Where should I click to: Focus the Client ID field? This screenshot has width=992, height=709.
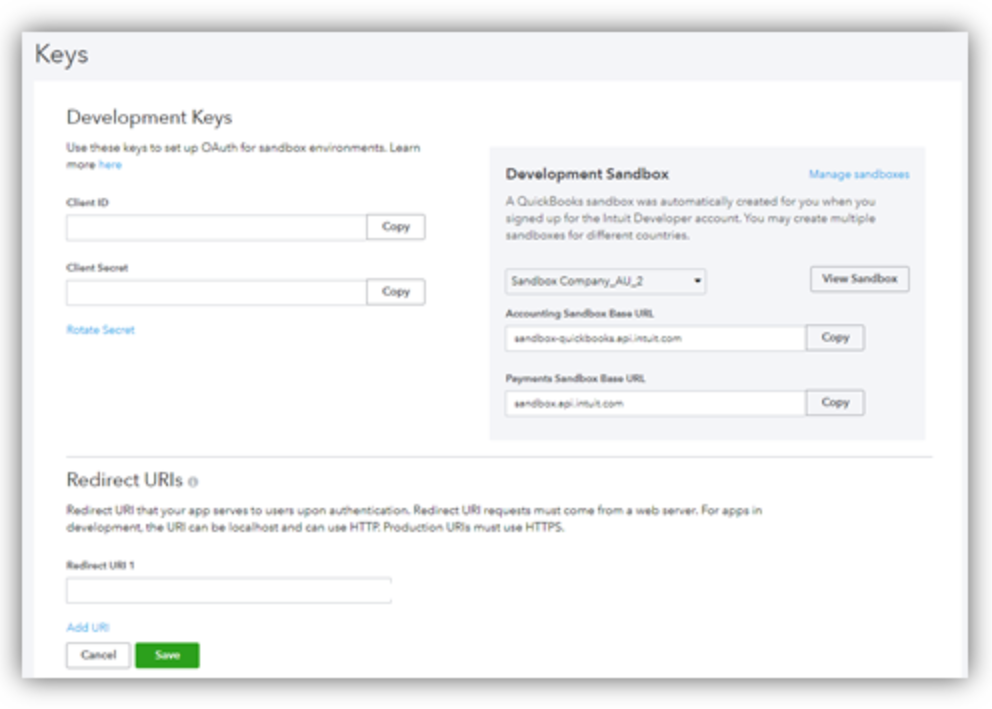pyautogui.click(x=216, y=227)
